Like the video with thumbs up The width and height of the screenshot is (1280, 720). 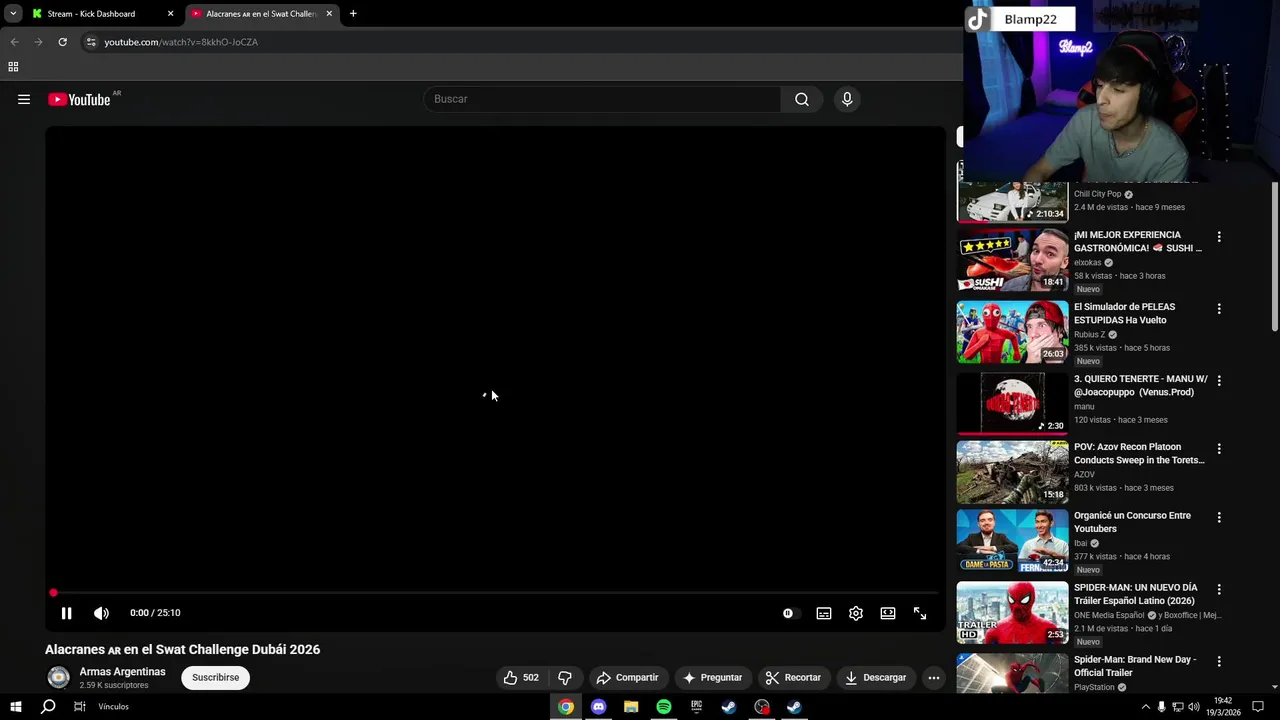pos(521,677)
